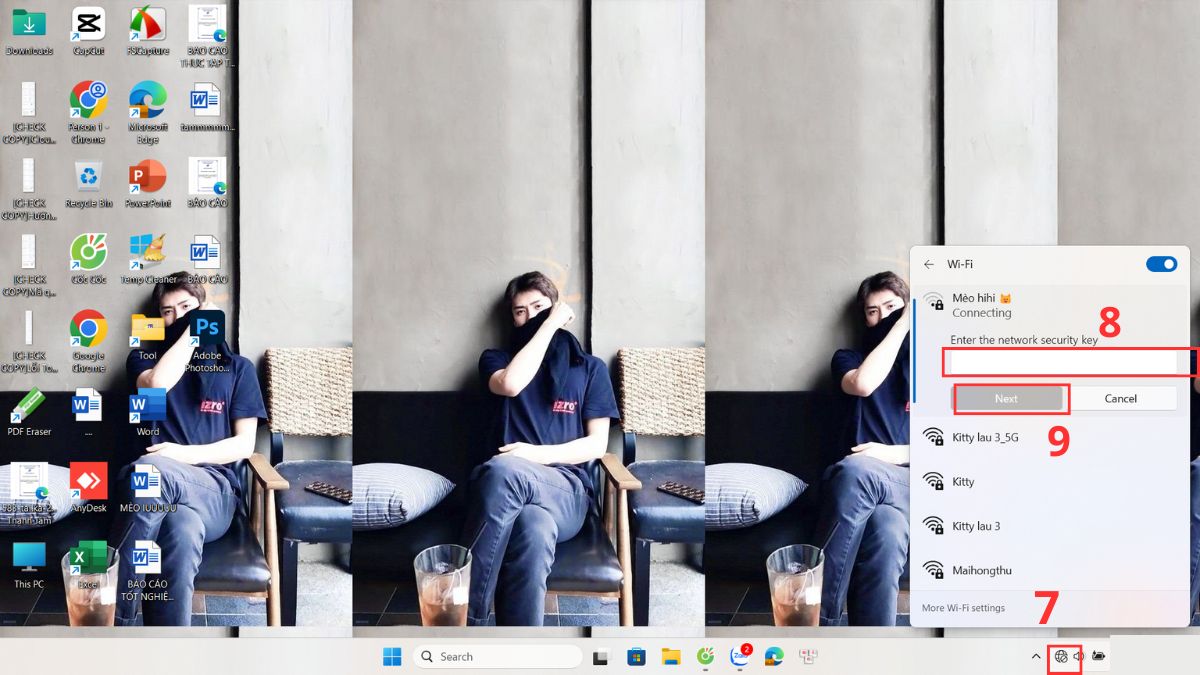Open Microsoft Store from the taskbar

[x=635, y=657]
